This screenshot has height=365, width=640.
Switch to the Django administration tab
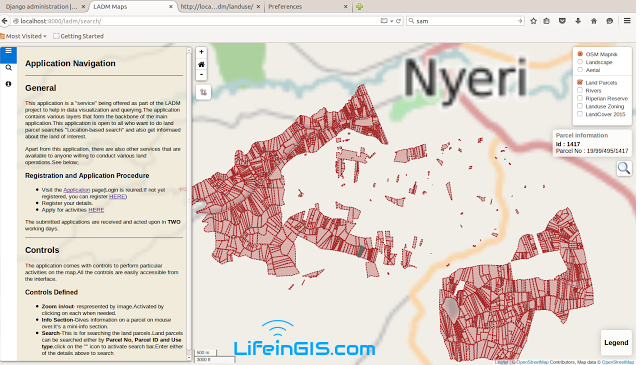click(42, 7)
